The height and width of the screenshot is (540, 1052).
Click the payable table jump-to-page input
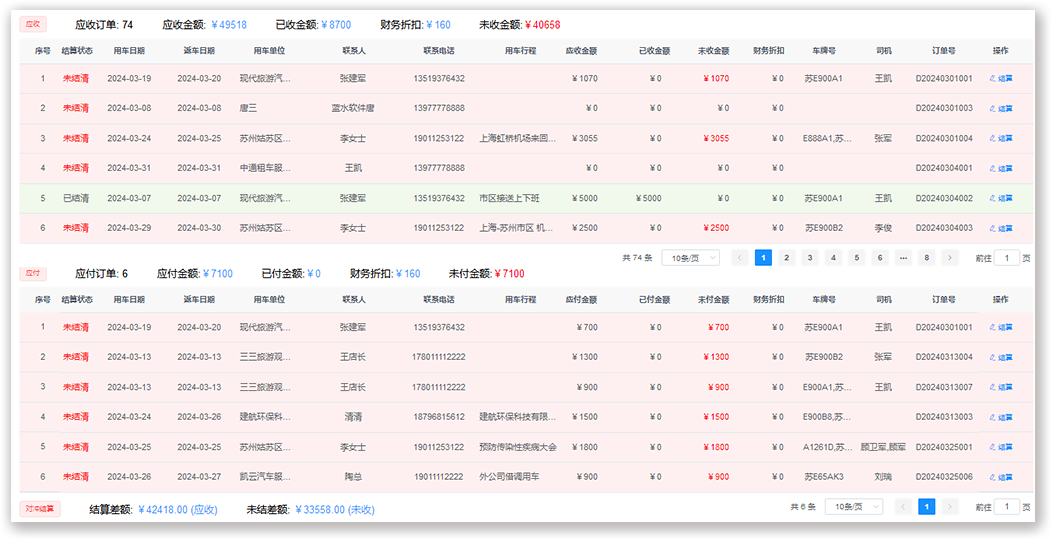[x=1006, y=507]
